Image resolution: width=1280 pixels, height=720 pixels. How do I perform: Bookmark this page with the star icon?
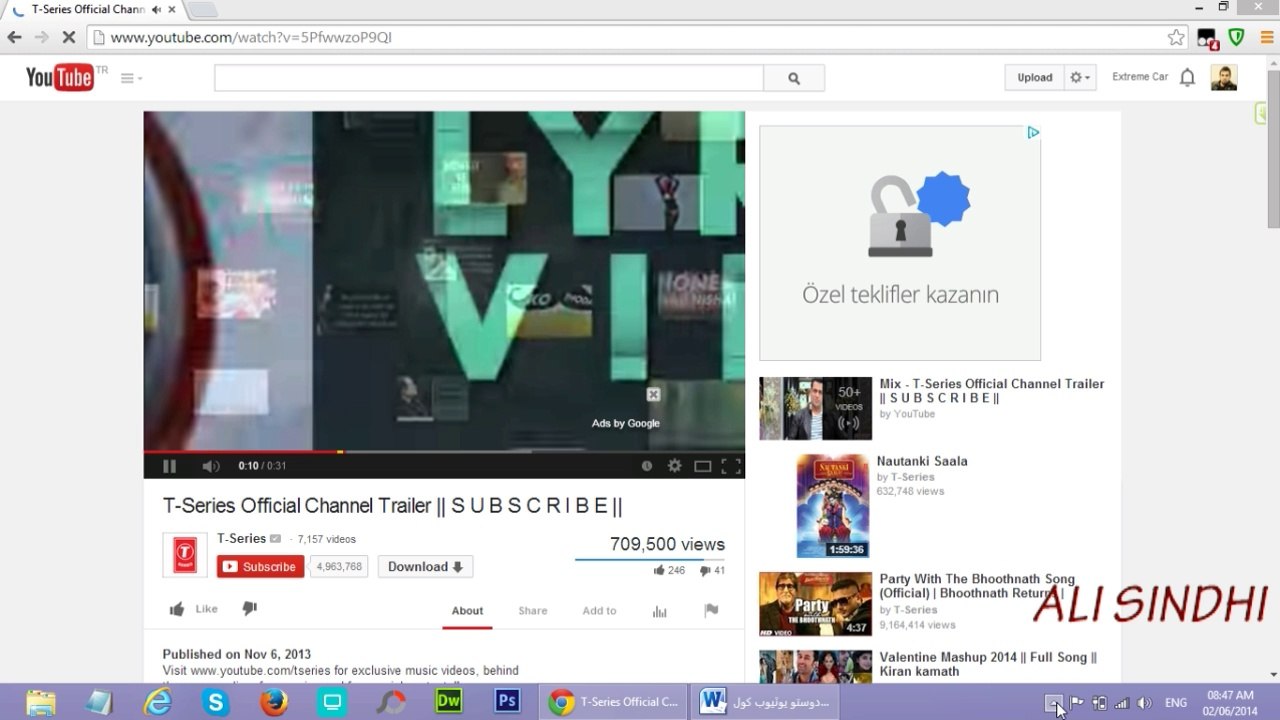pos(1176,37)
